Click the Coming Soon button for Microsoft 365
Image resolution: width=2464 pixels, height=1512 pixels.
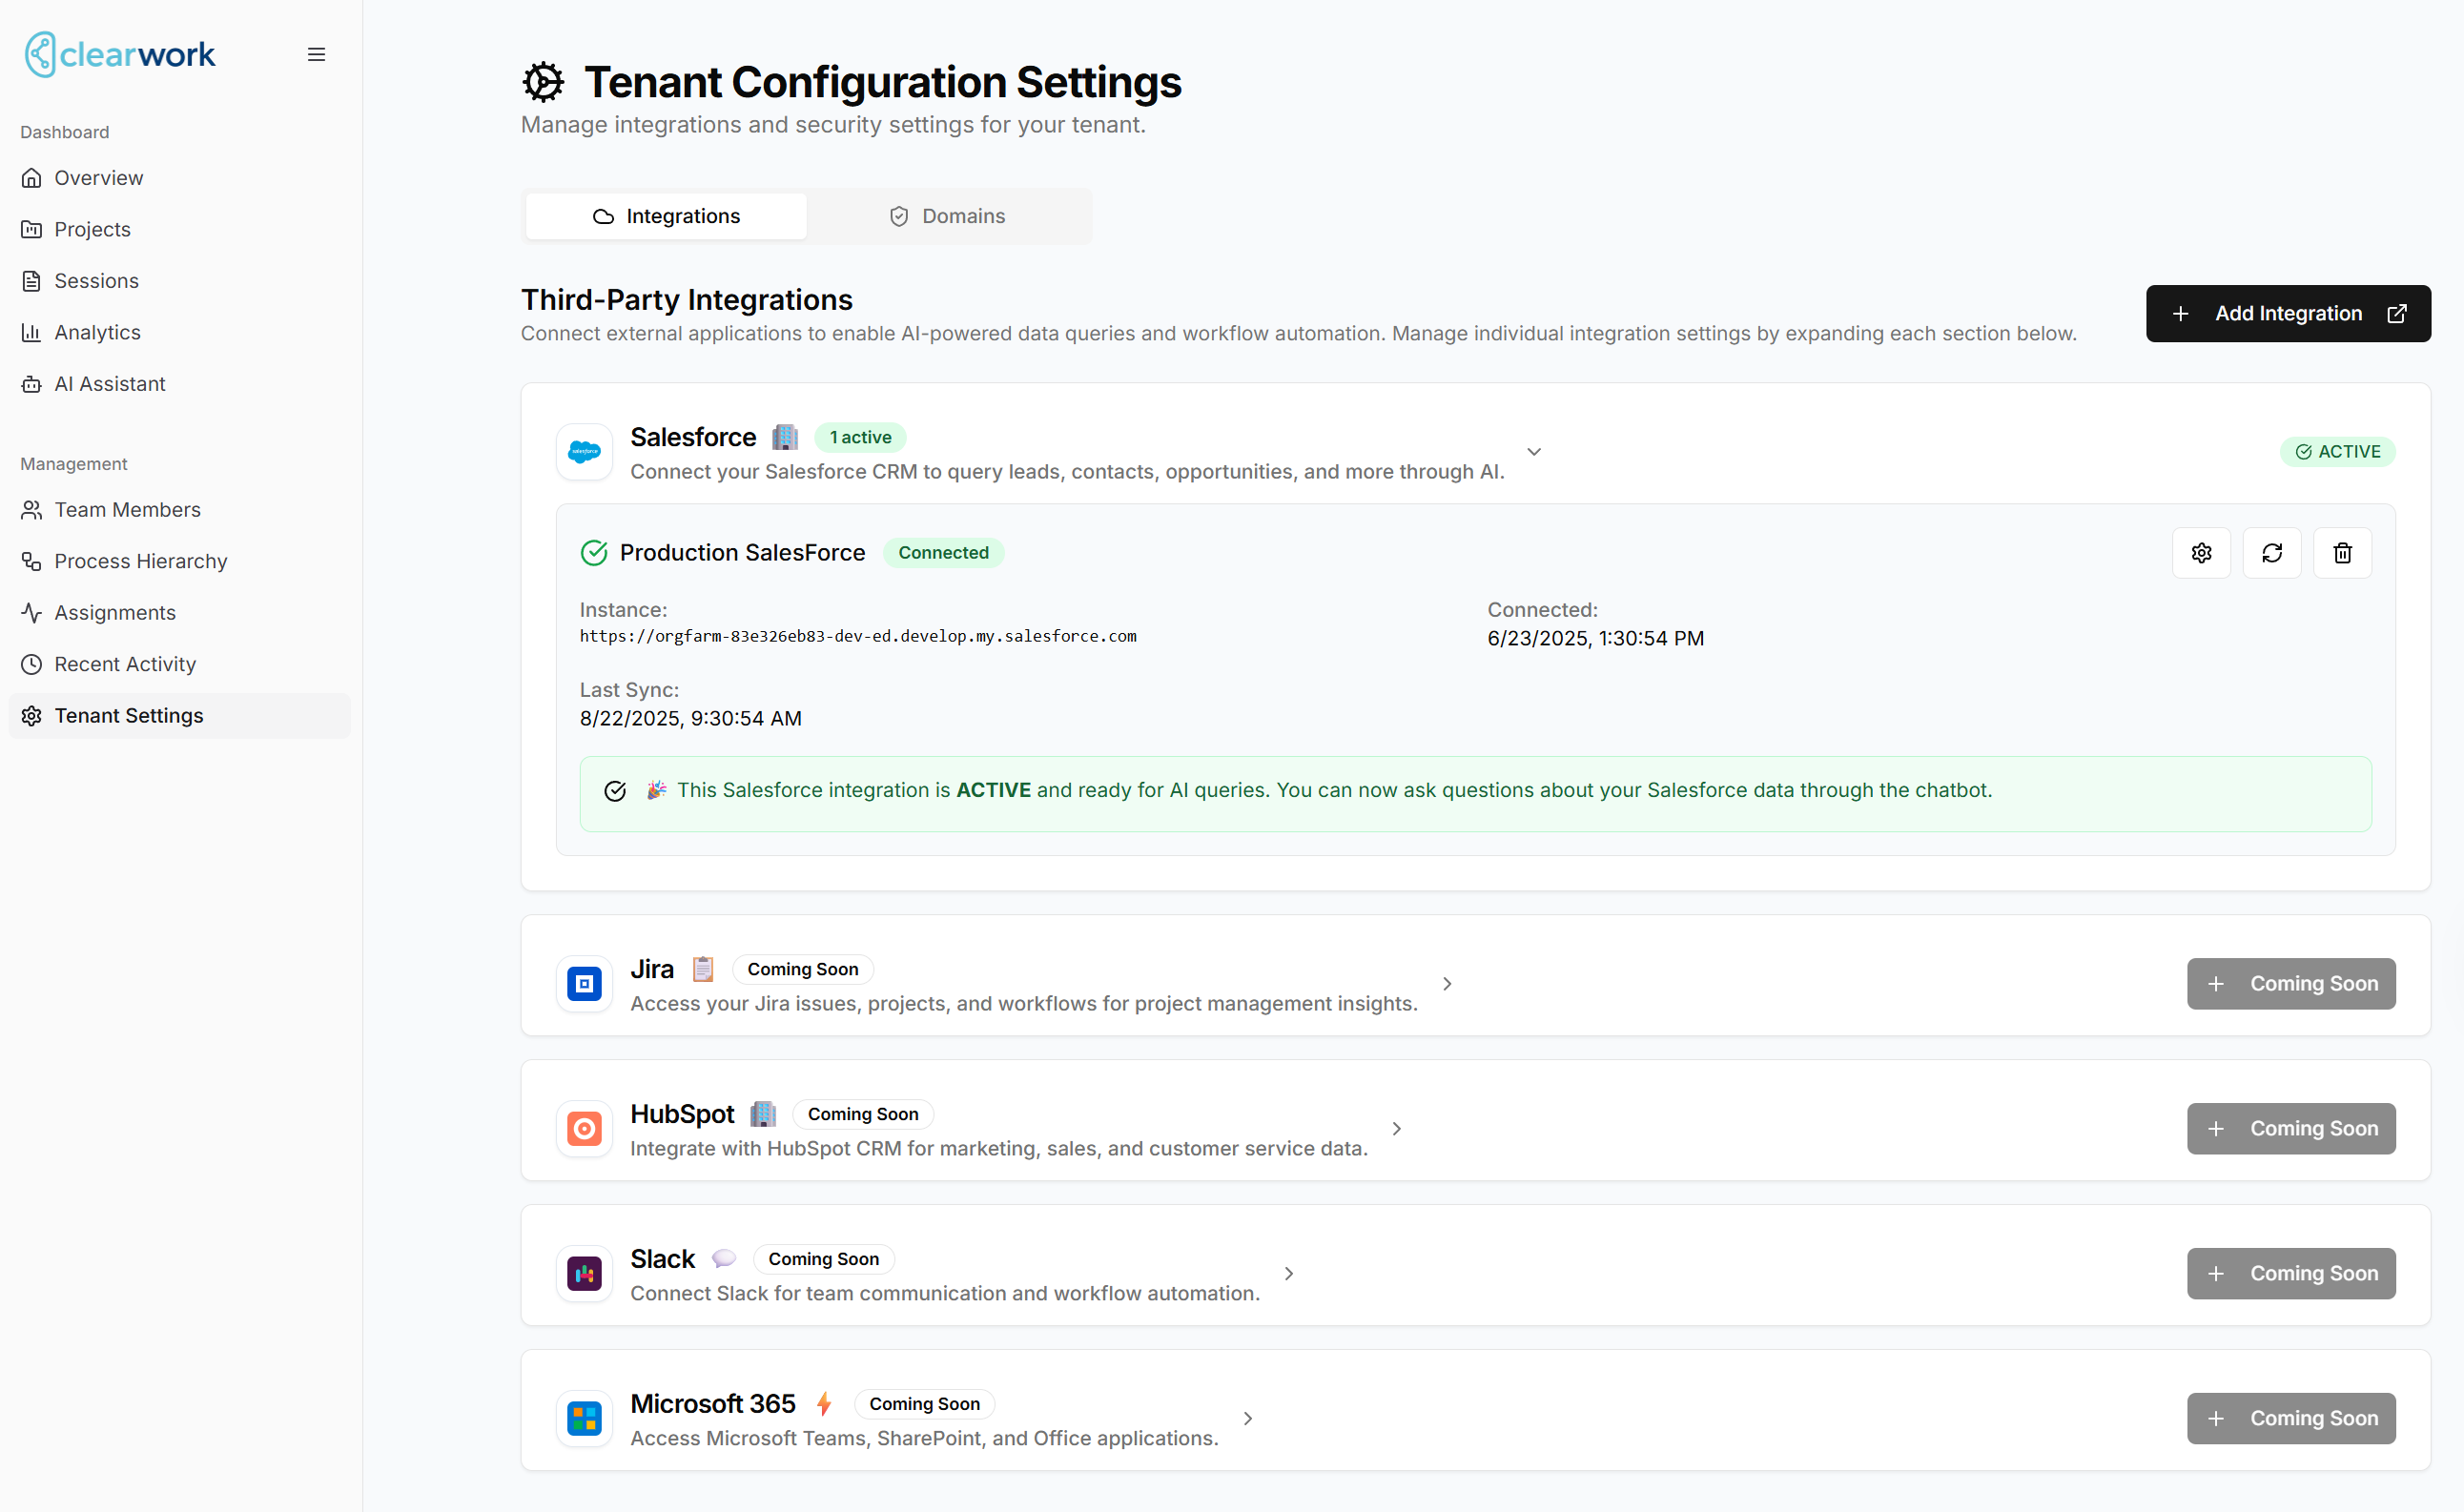click(x=2291, y=1419)
